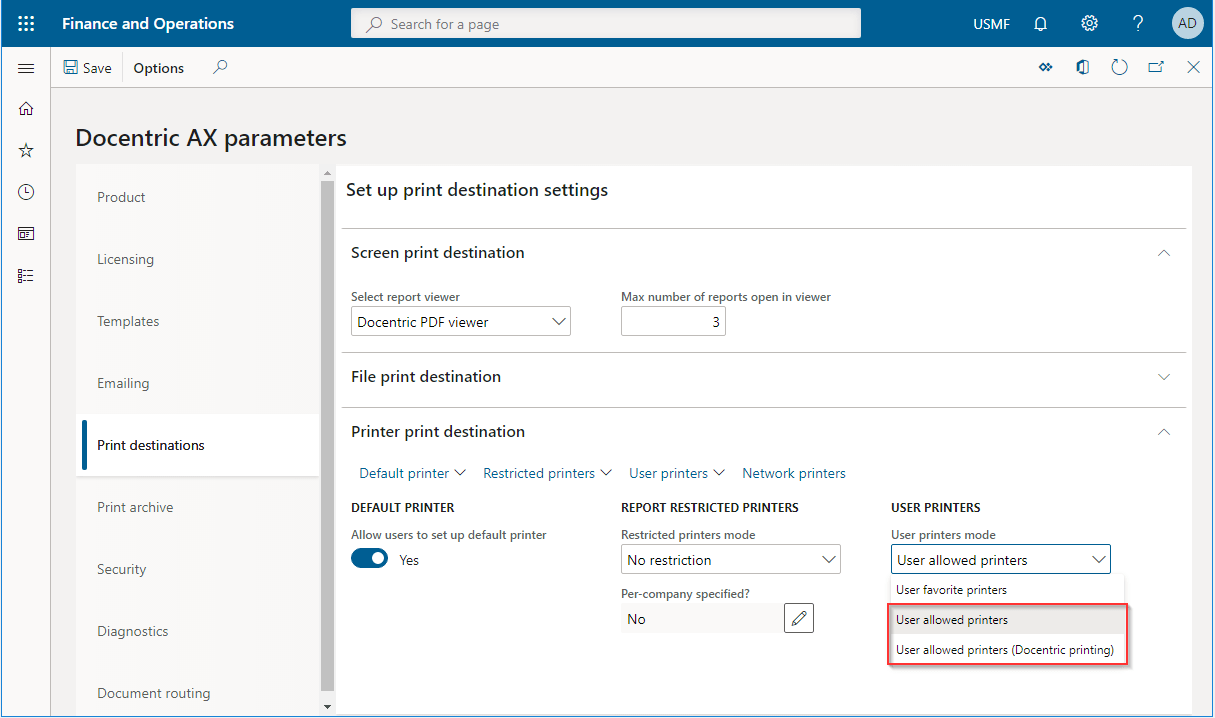This screenshot has width=1215, height=718.
Task: Click the Per-company specified No field
Action: click(700, 618)
